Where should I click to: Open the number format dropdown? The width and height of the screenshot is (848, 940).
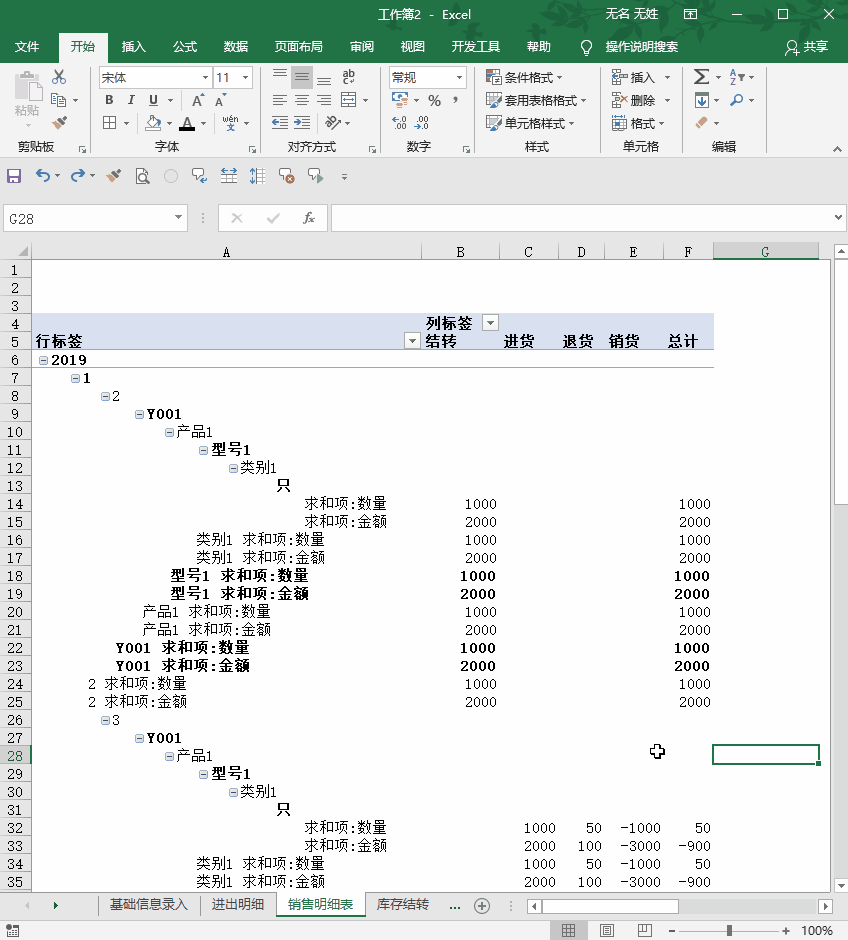click(459, 77)
